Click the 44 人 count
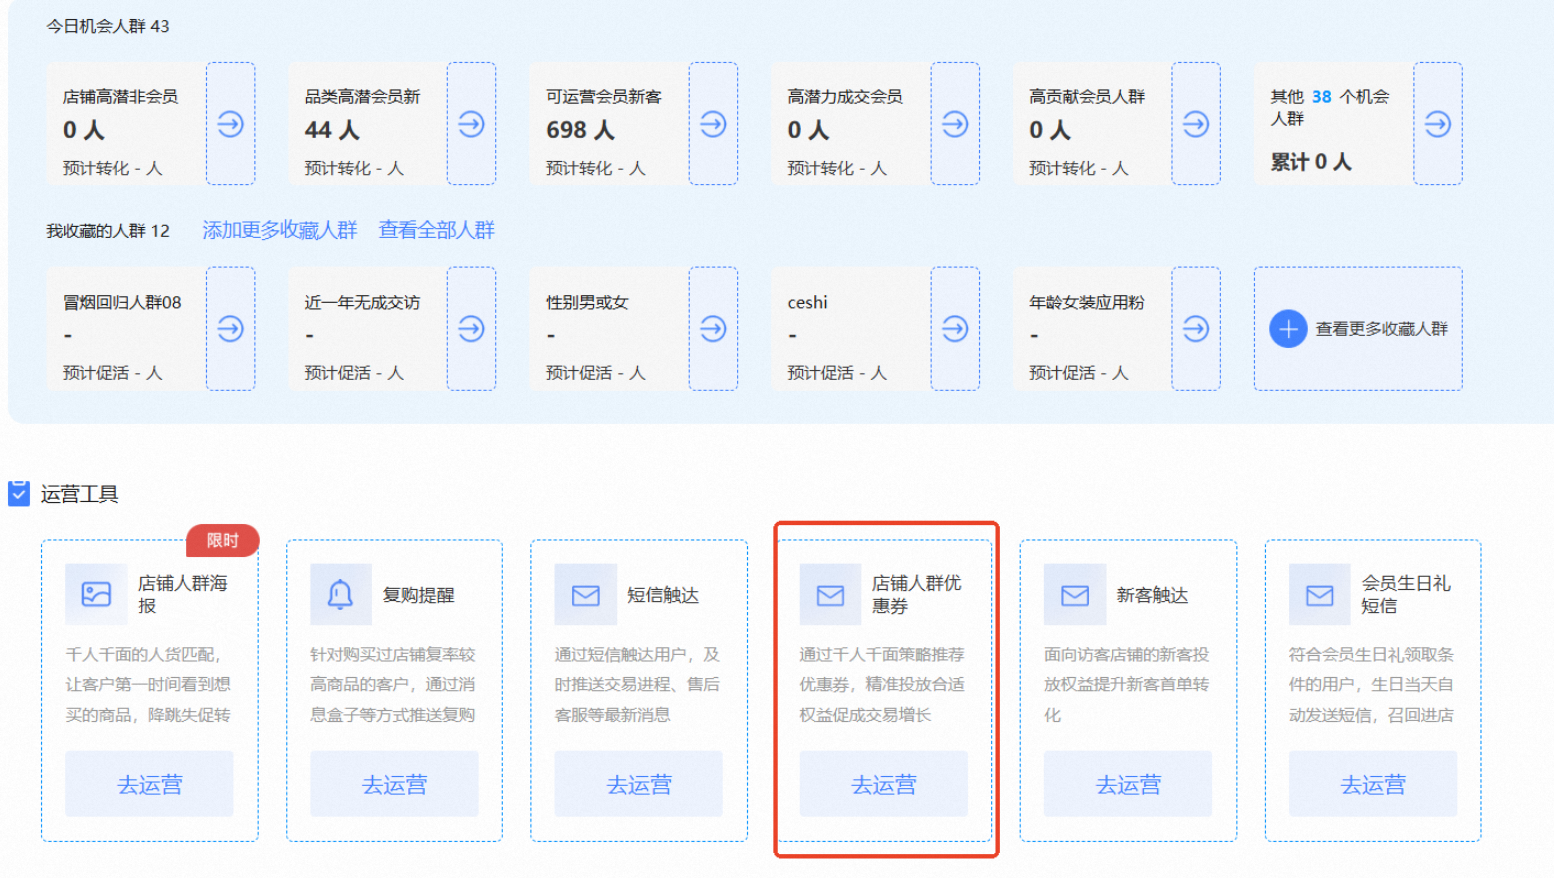This screenshot has width=1554, height=878. point(332,130)
